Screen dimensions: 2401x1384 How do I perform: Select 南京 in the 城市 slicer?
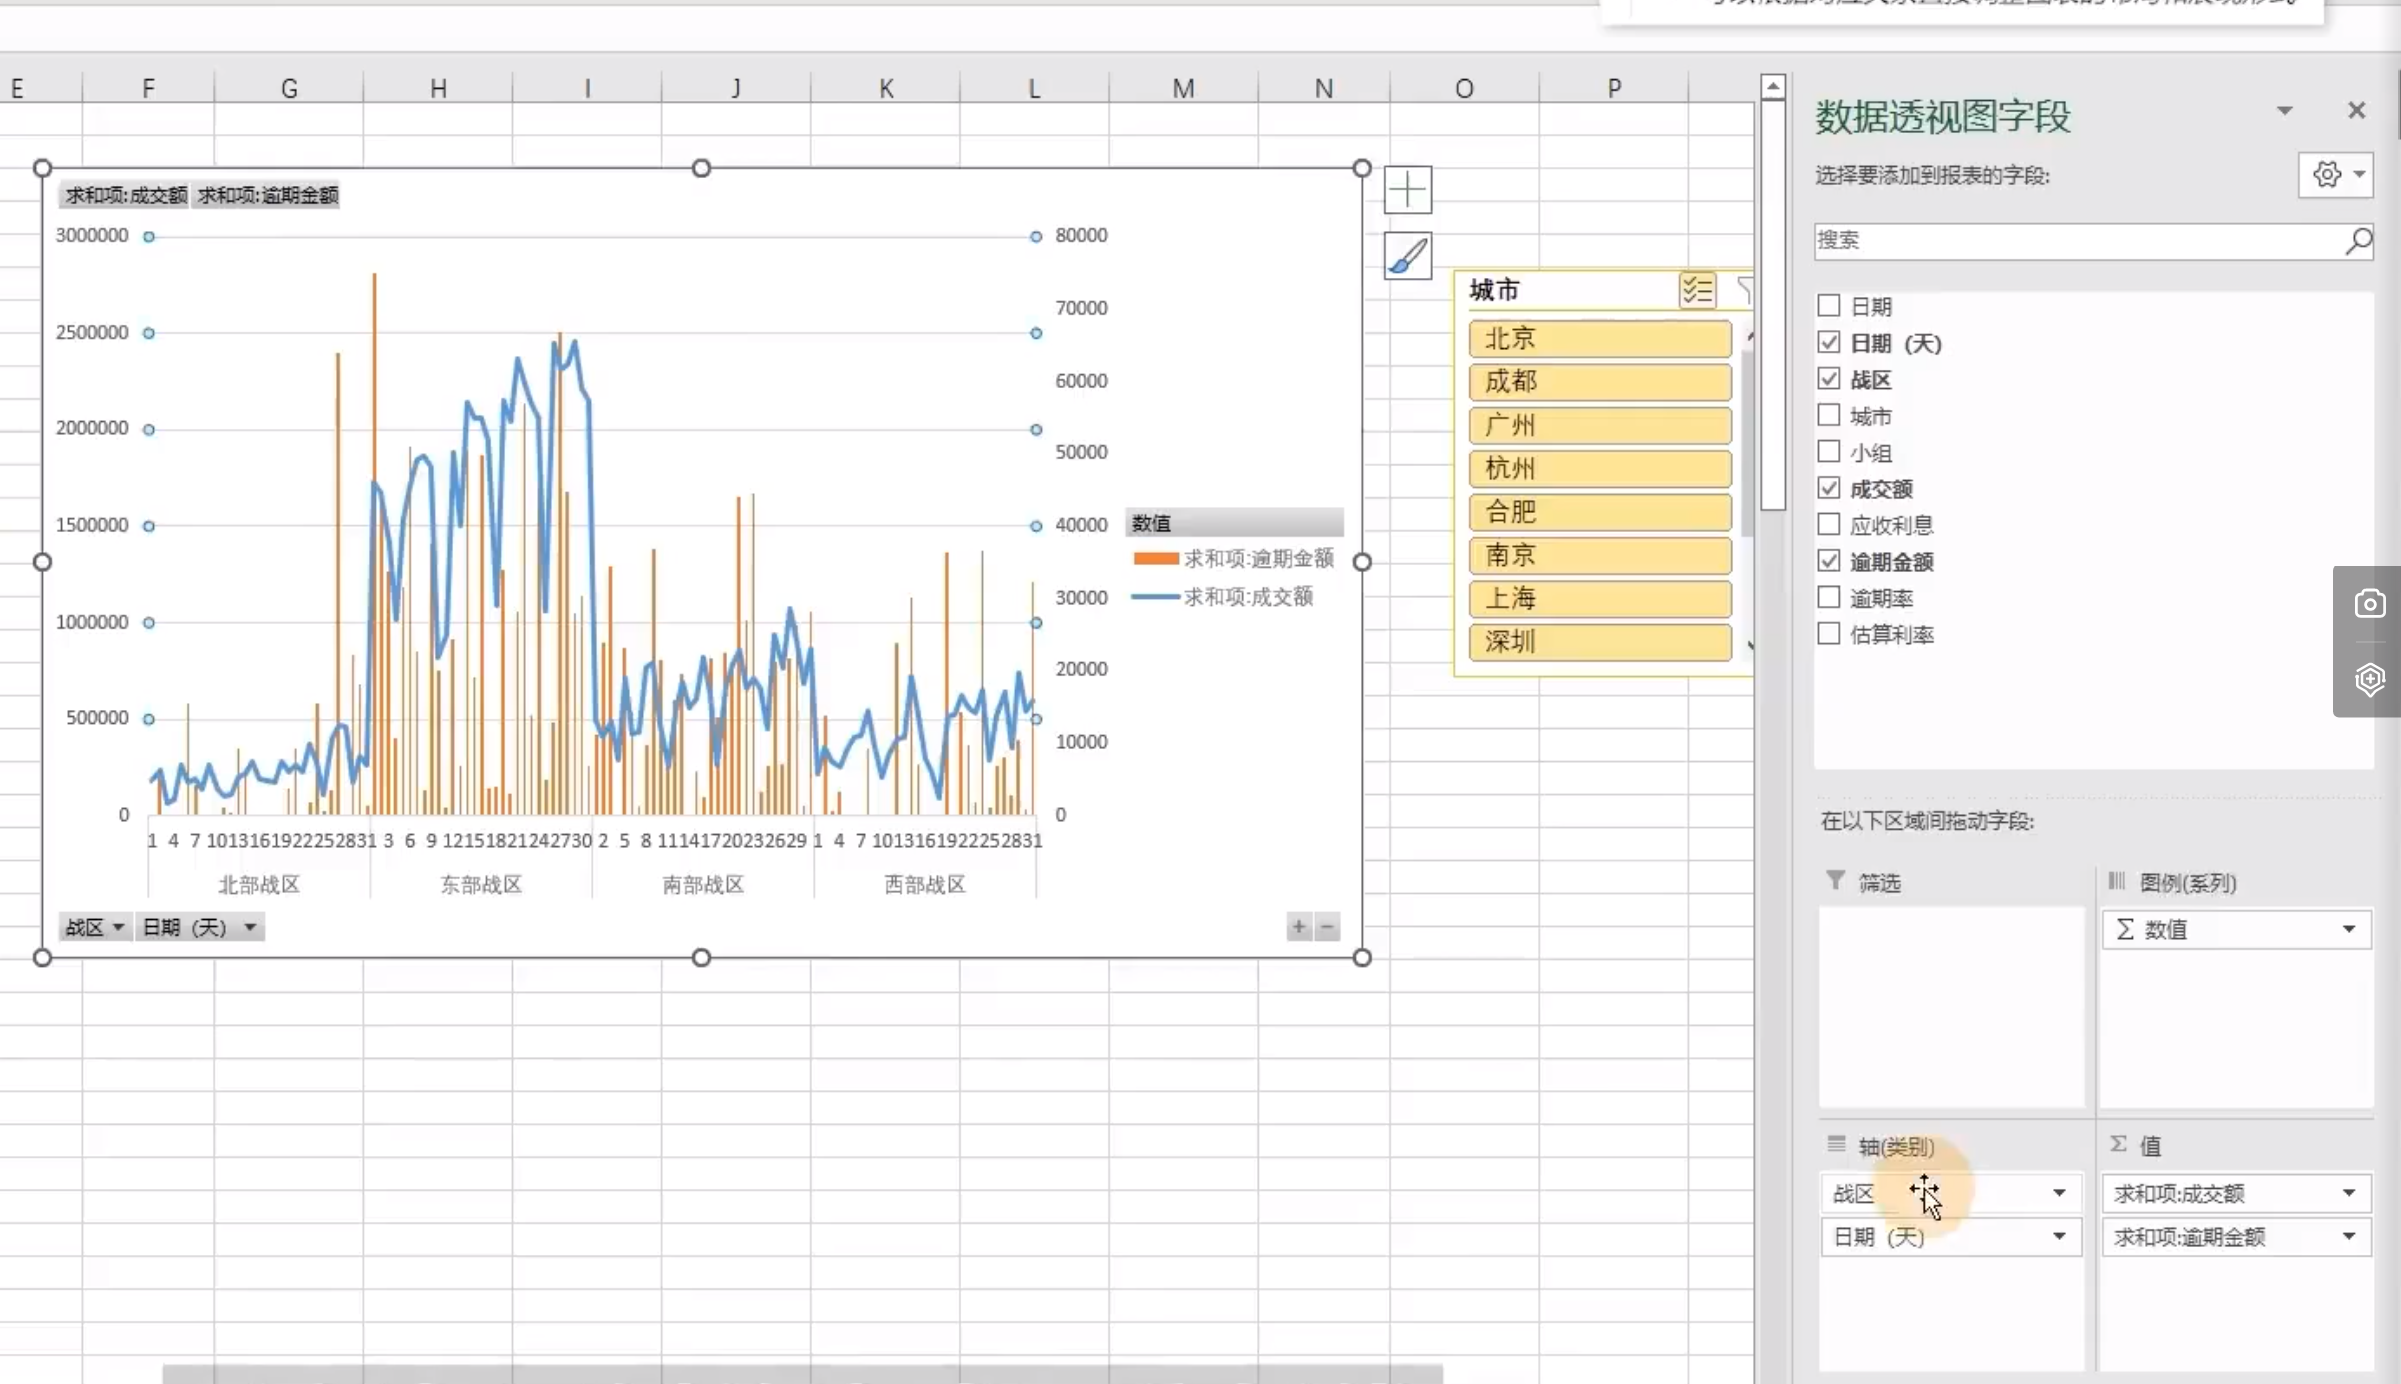[1600, 555]
